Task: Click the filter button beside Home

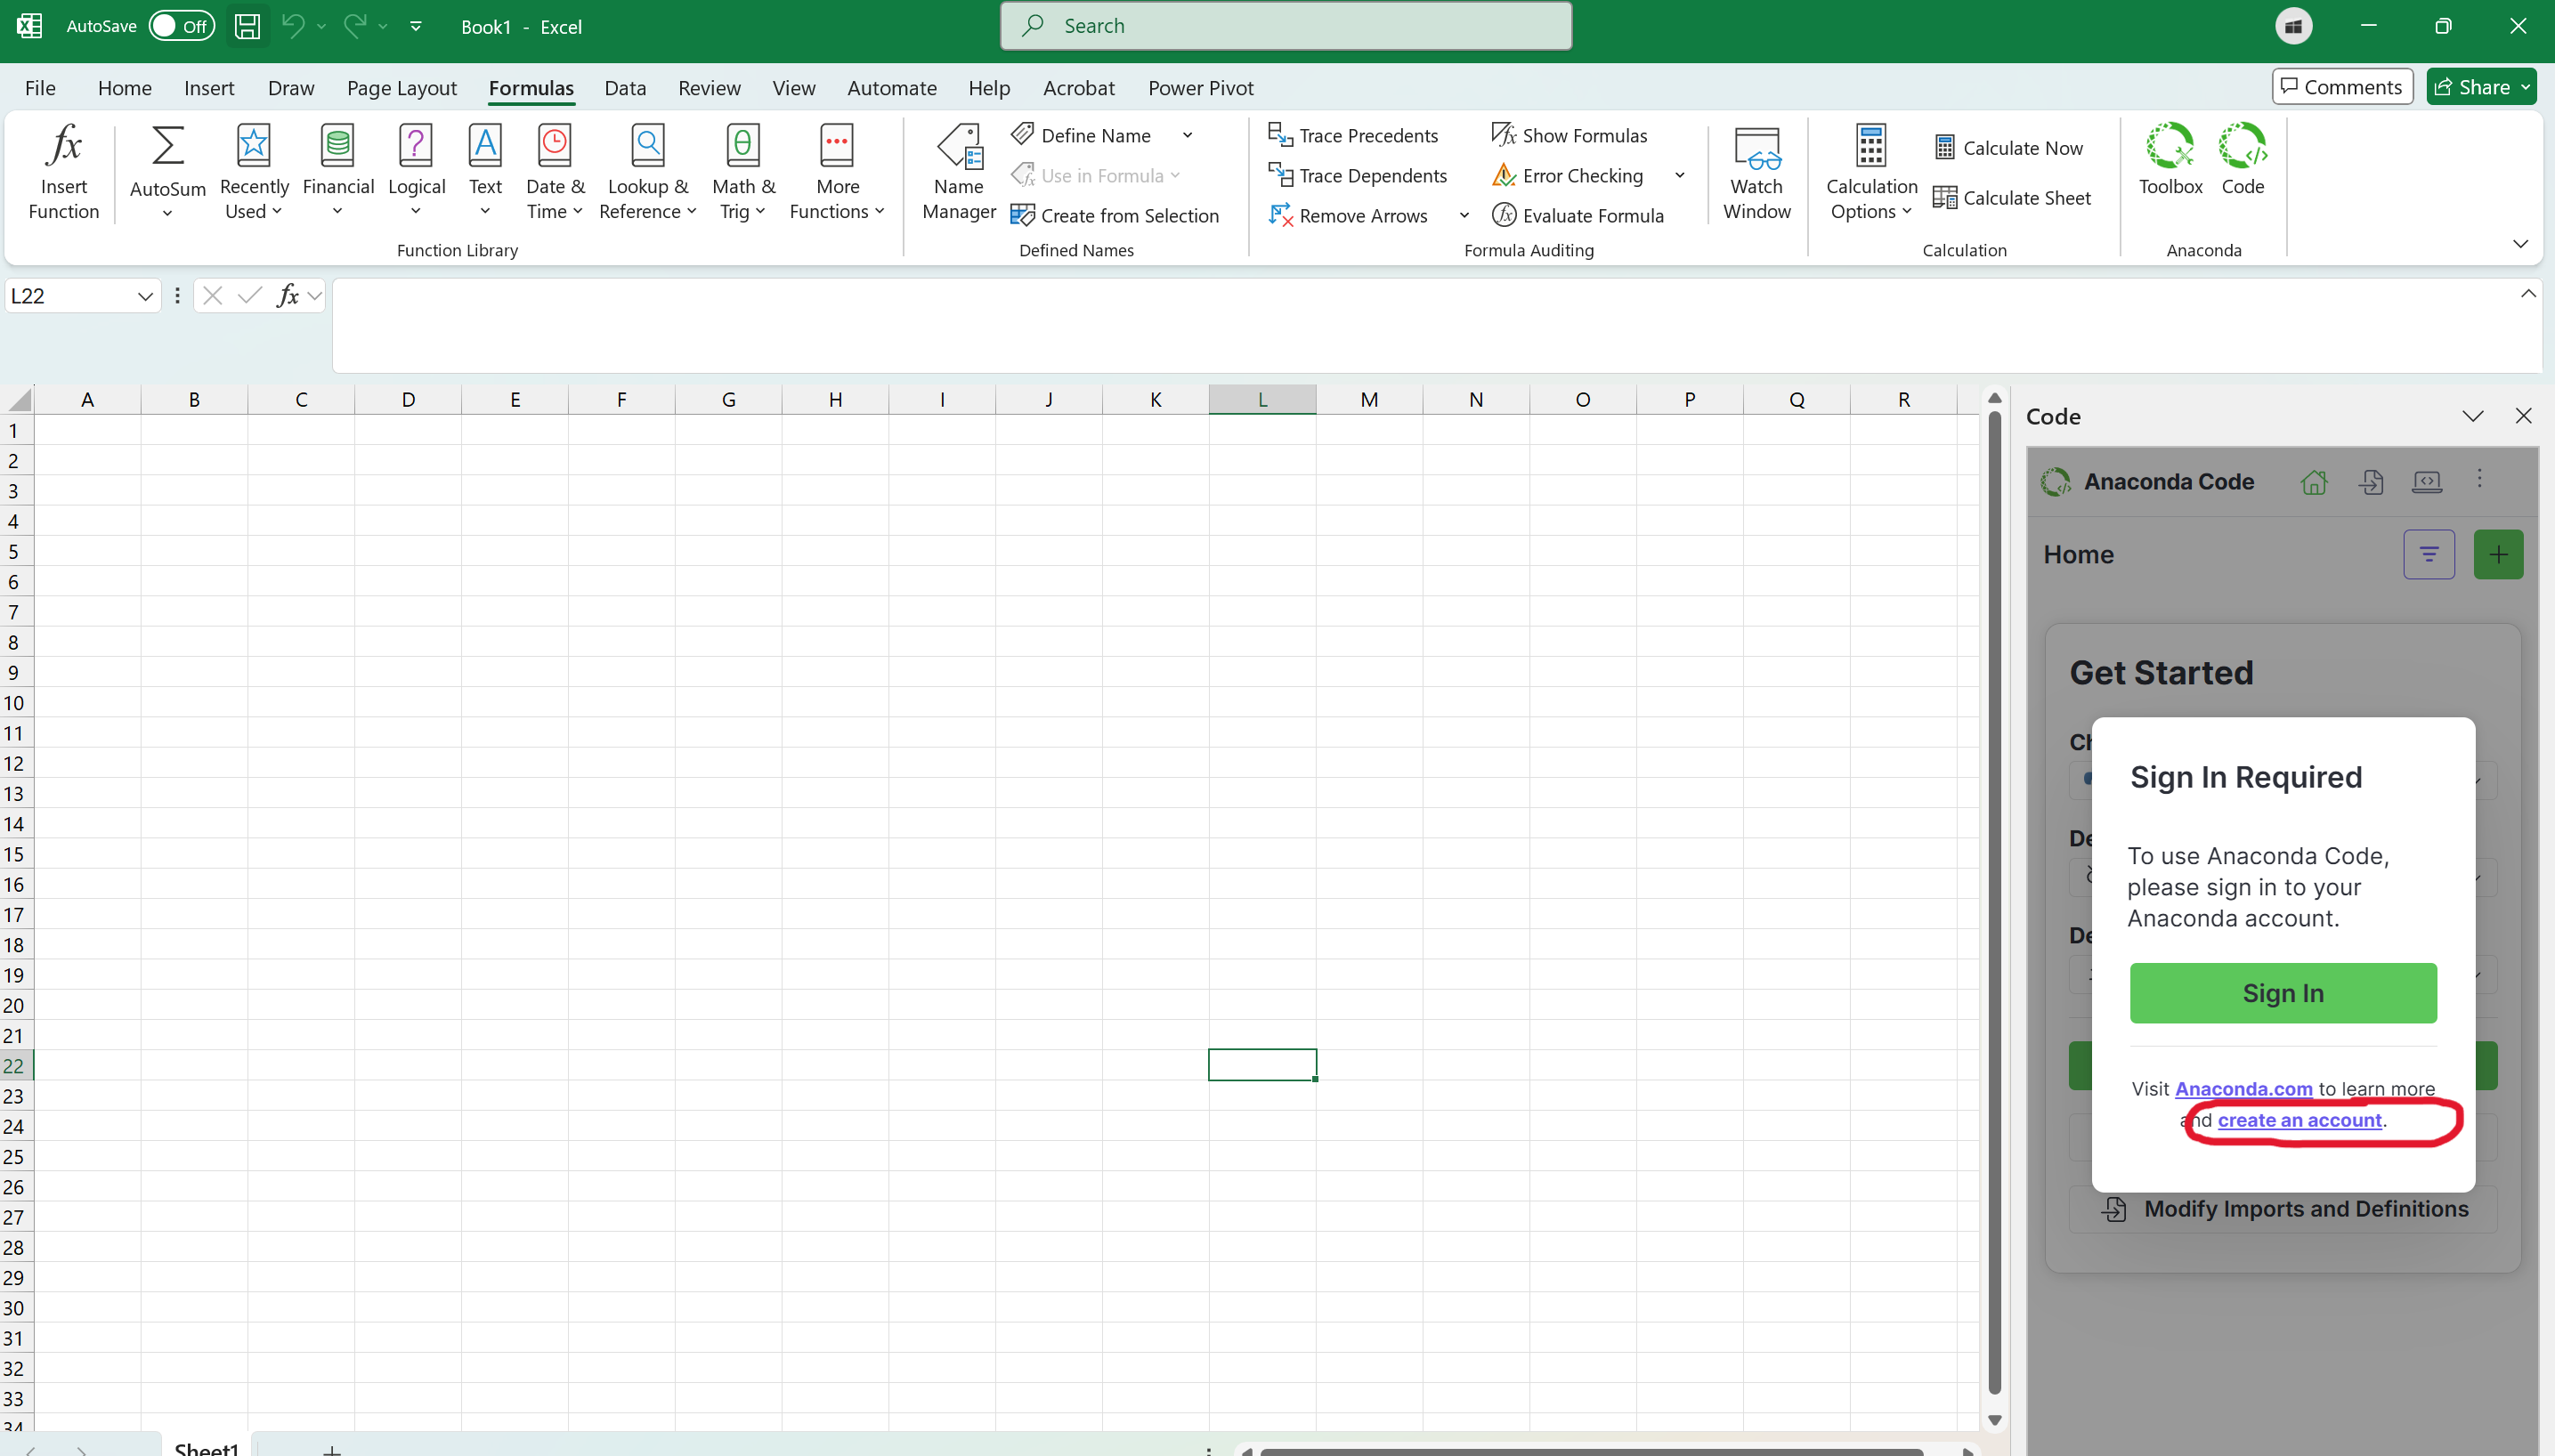Action: coord(2429,554)
